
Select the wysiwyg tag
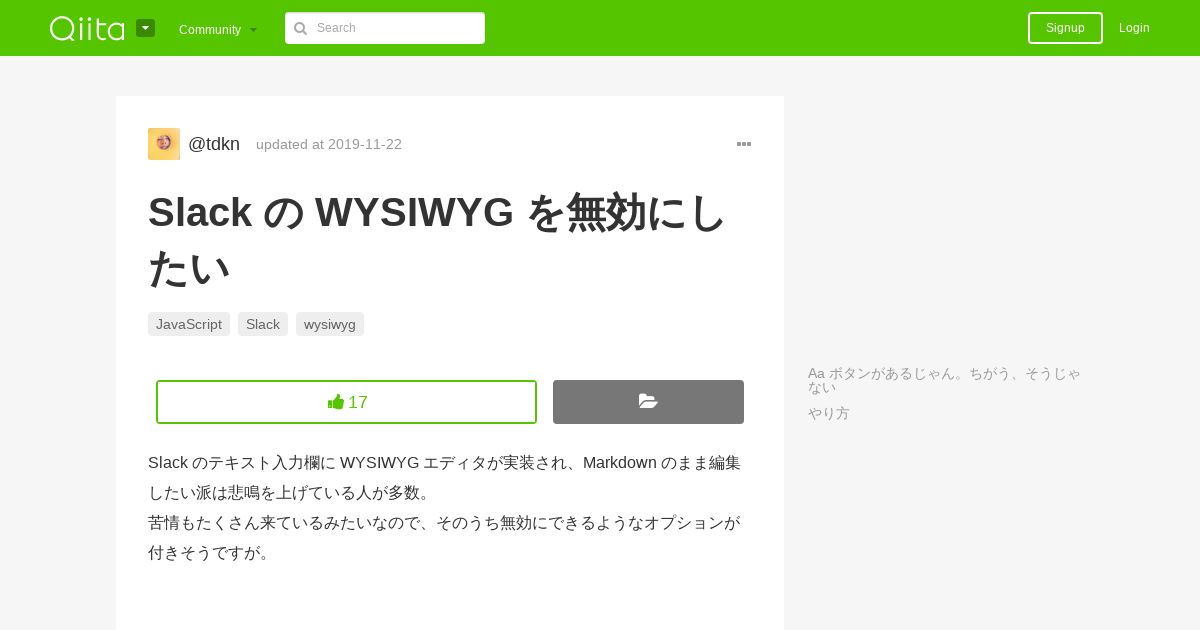coord(330,324)
